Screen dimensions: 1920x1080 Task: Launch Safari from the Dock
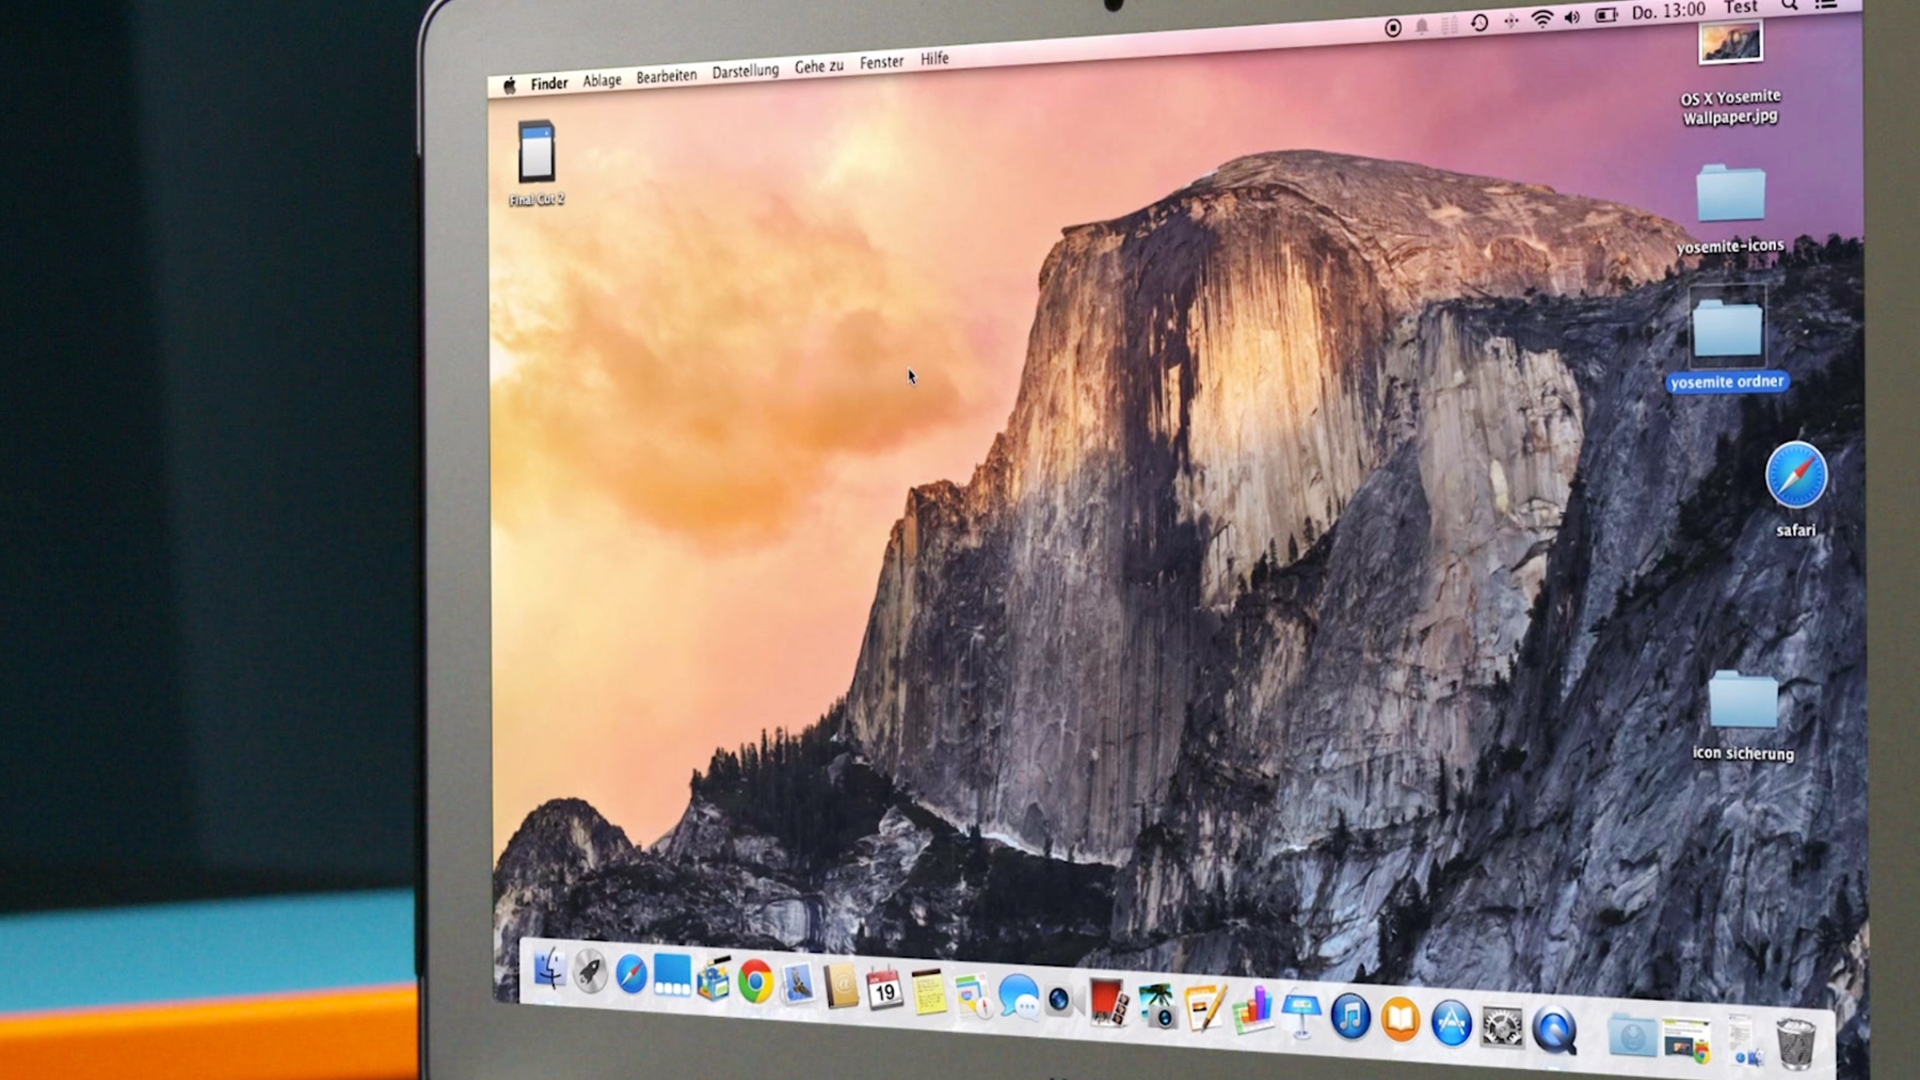click(x=631, y=974)
